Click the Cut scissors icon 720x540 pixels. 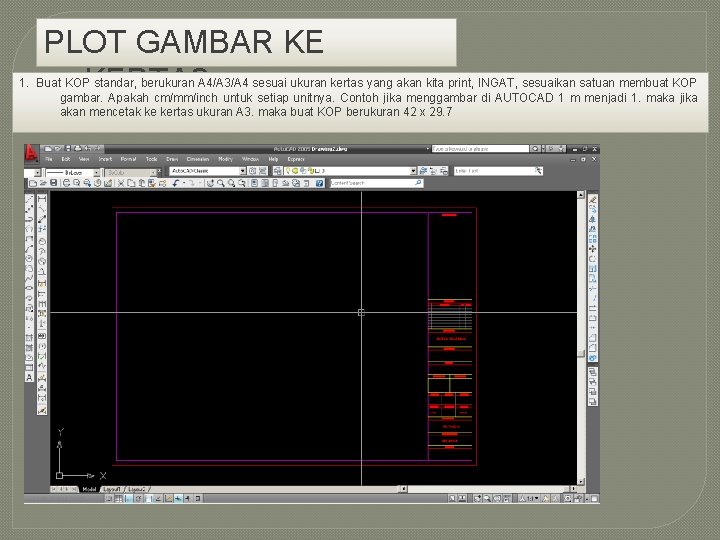(x=120, y=183)
